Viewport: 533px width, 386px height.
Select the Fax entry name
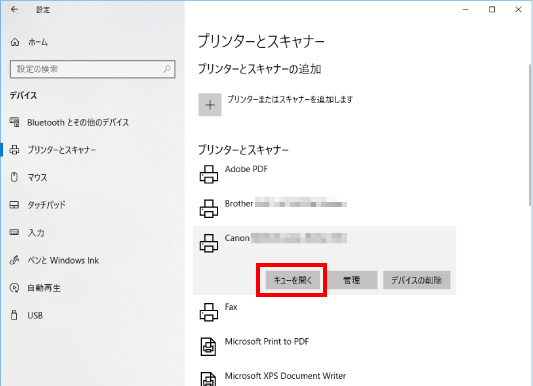click(x=231, y=307)
